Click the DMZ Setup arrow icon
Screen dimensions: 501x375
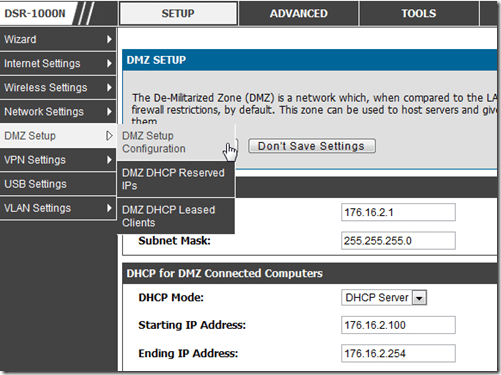click(x=109, y=136)
